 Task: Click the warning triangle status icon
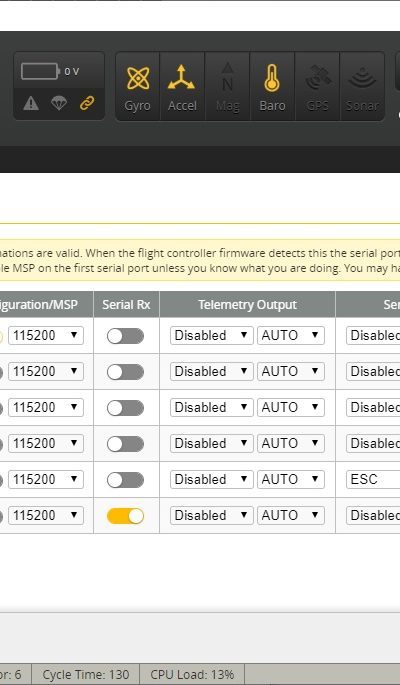pyautogui.click(x=31, y=103)
